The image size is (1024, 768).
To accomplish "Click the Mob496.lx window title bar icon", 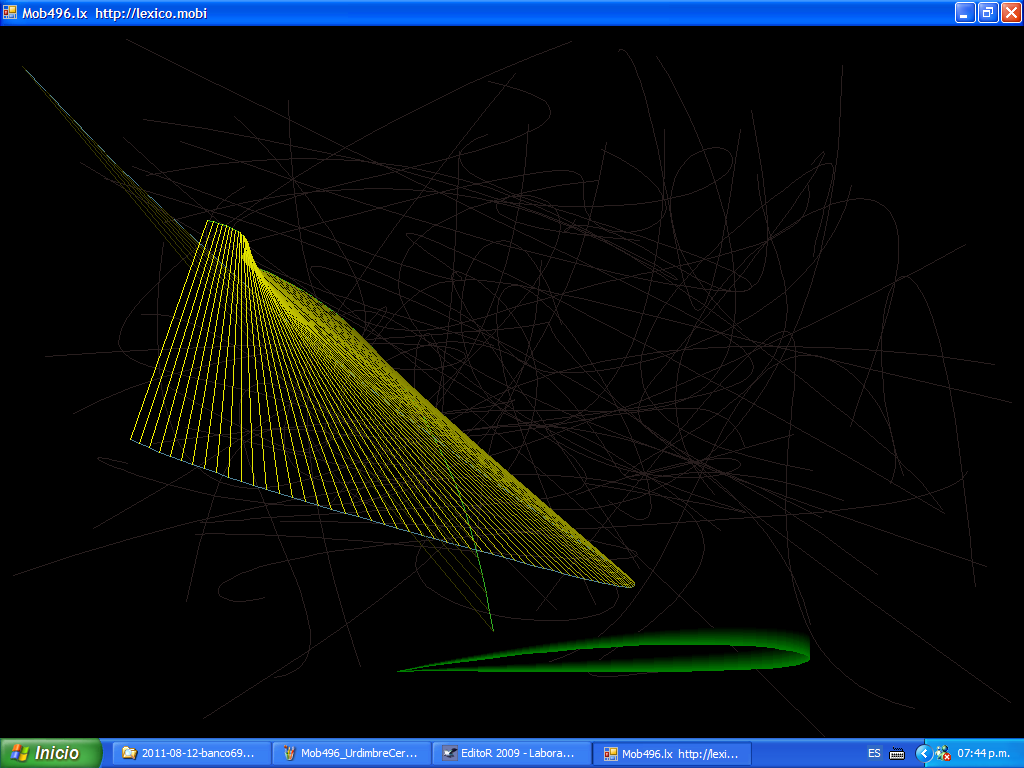I will tap(11, 12).
